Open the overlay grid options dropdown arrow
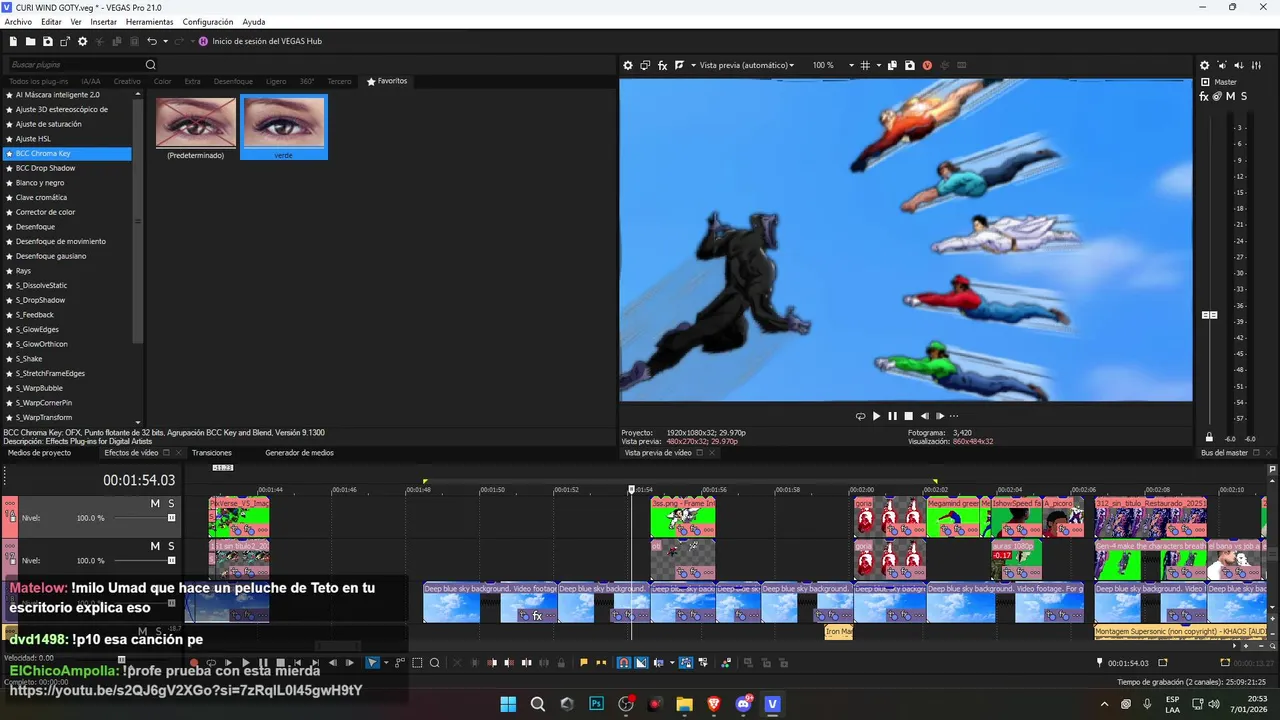This screenshot has height=720, width=1280. (x=878, y=65)
